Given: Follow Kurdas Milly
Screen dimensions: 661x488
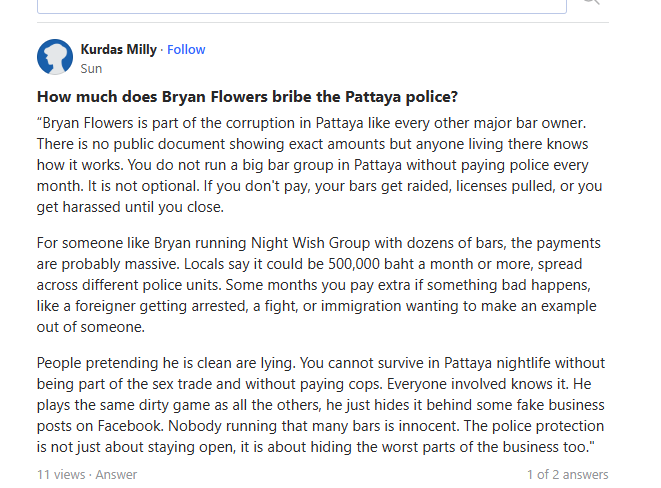Looking at the screenshot, I should tap(186, 50).
